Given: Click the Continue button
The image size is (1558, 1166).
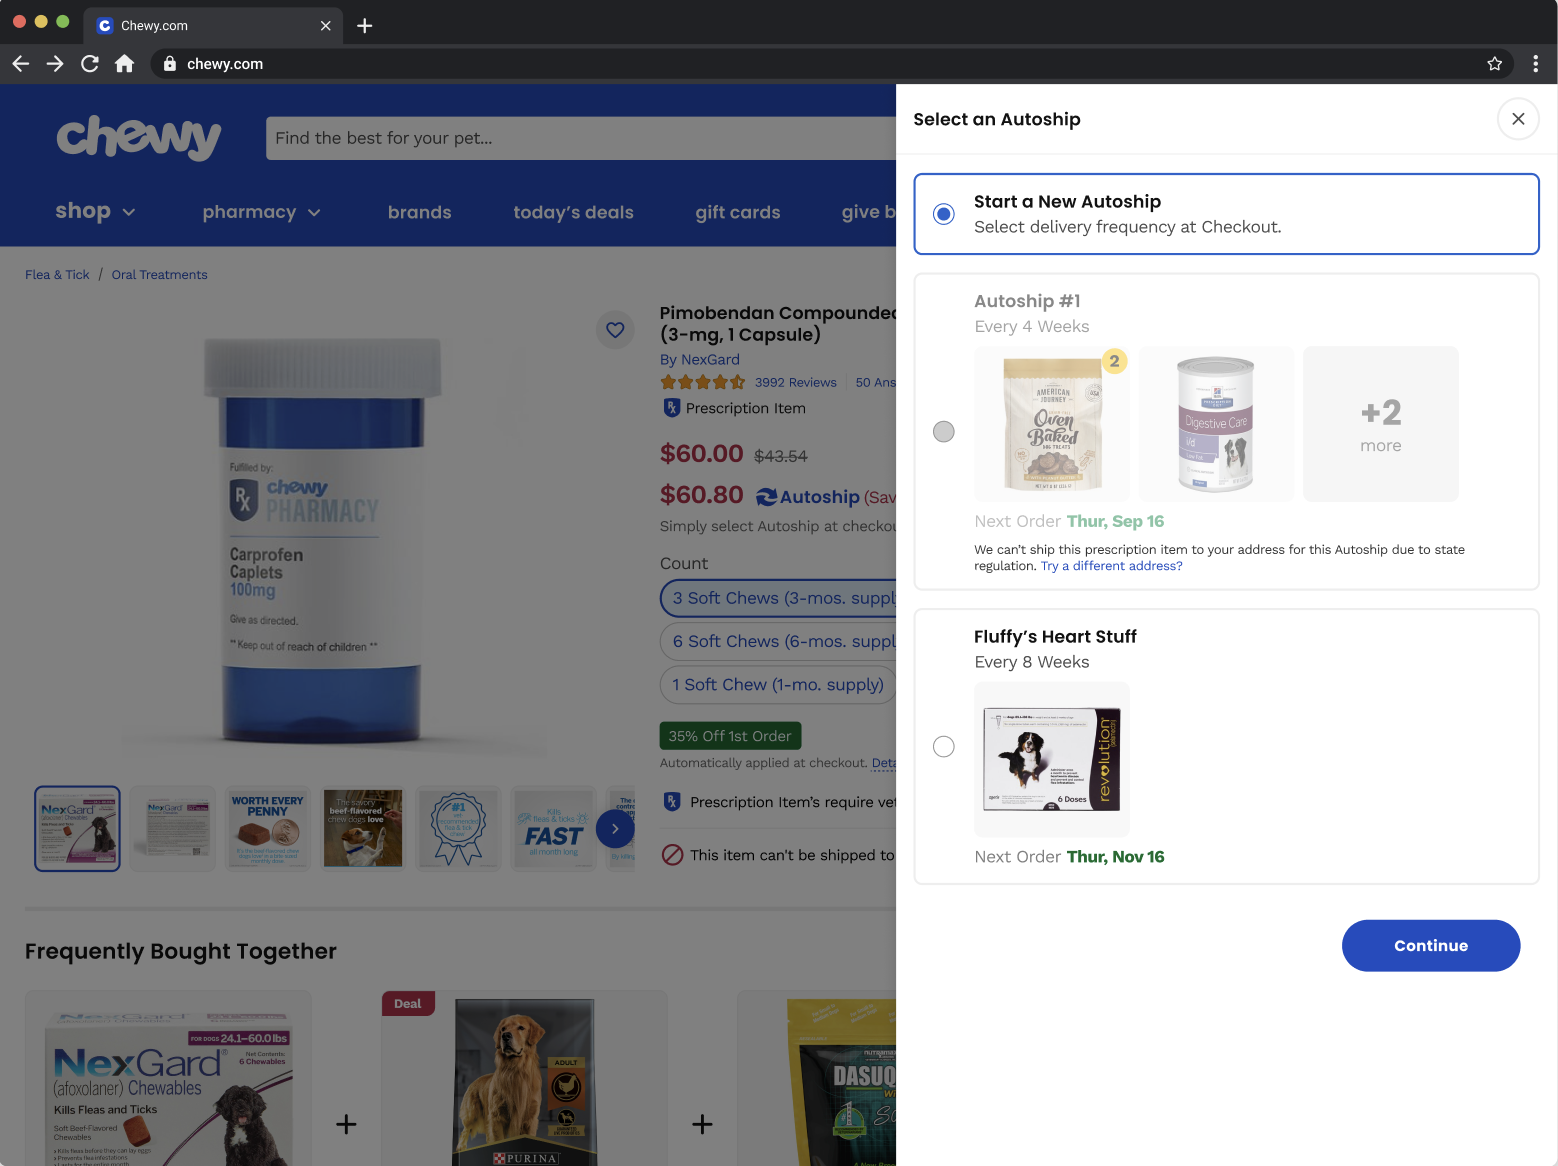Looking at the screenshot, I should point(1431,945).
